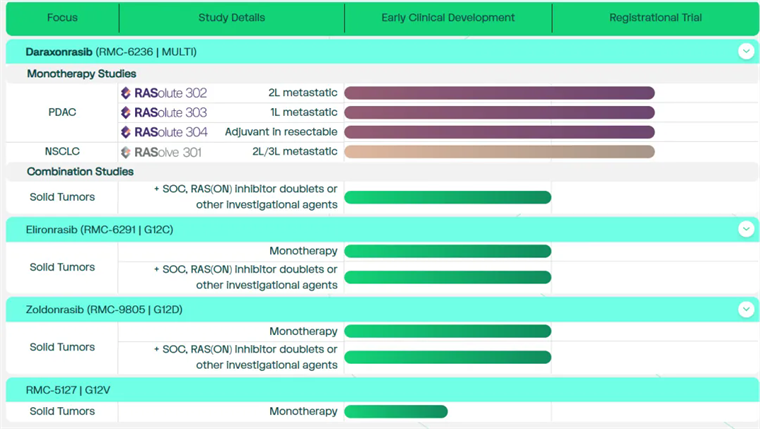Select the Early Clinical Development header

448,18
